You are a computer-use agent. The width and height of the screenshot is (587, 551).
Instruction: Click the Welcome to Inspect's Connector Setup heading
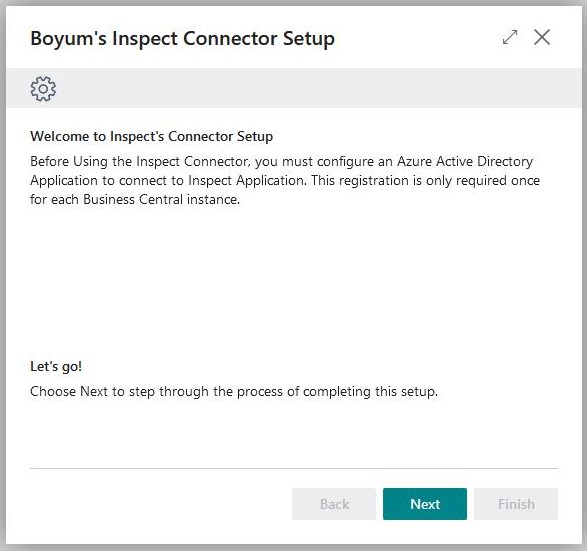click(x=151, y=136)
